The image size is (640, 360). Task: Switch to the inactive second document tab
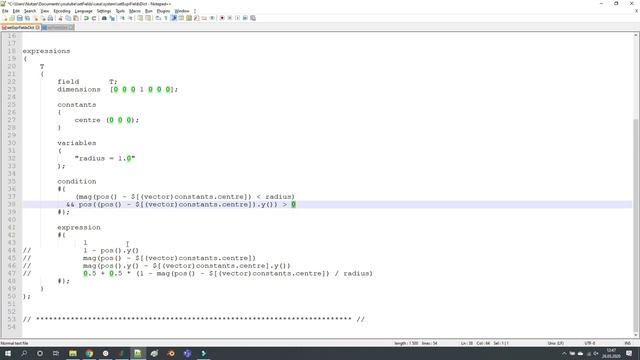[x=58, y=27]
